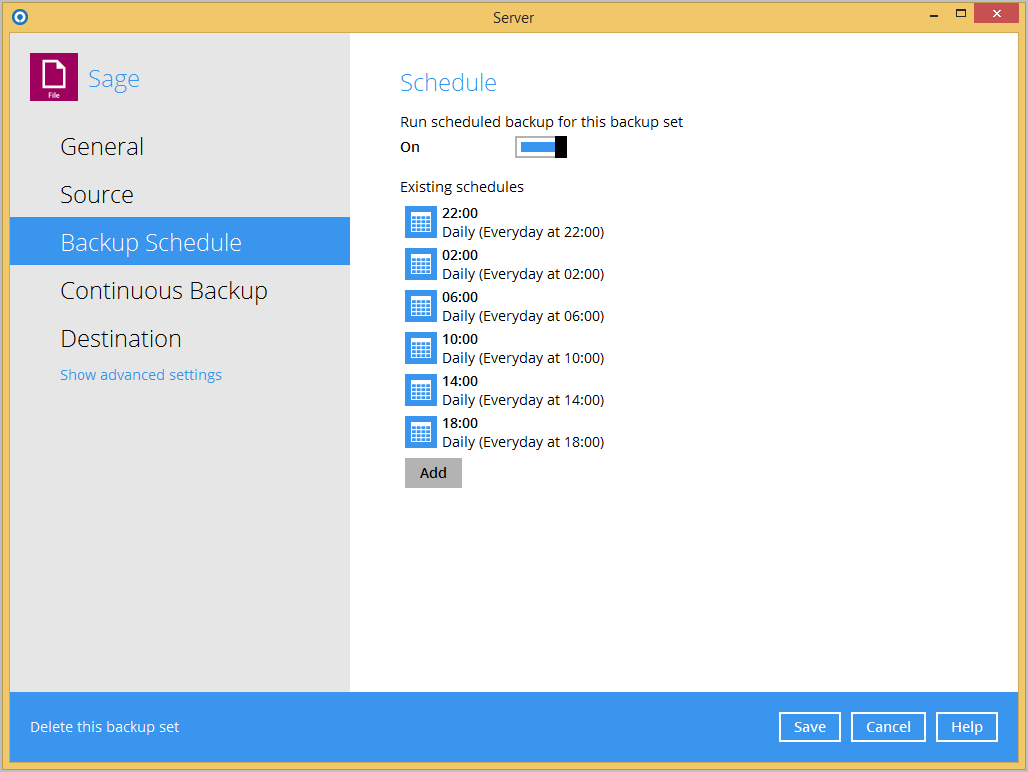Go to Continuous Backup settings
This screenshot has width=1028, height=772.
(164, 291)
